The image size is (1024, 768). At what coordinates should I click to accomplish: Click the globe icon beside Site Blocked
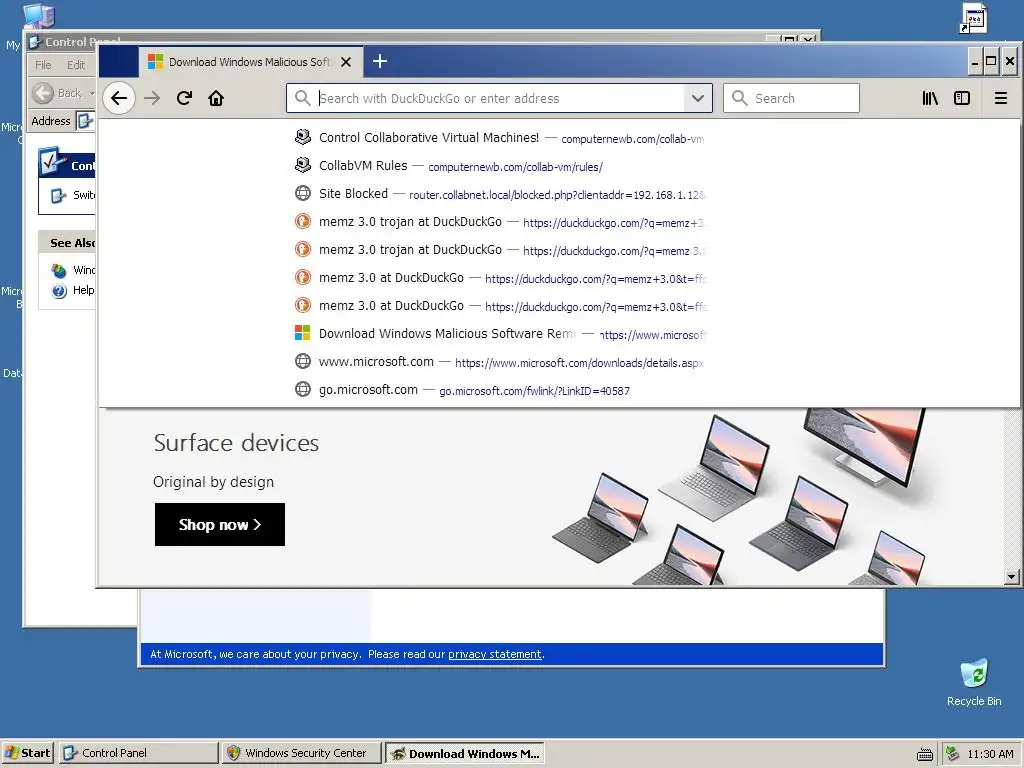302,193
